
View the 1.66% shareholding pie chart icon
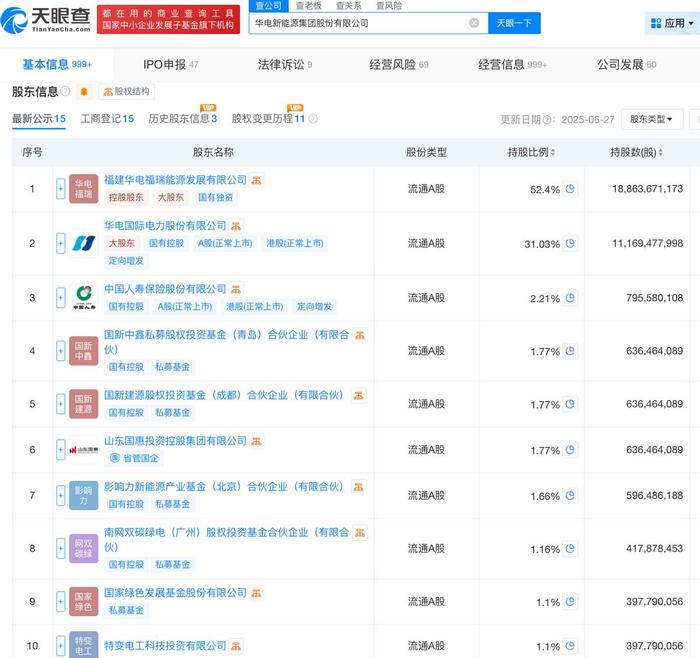570,495
